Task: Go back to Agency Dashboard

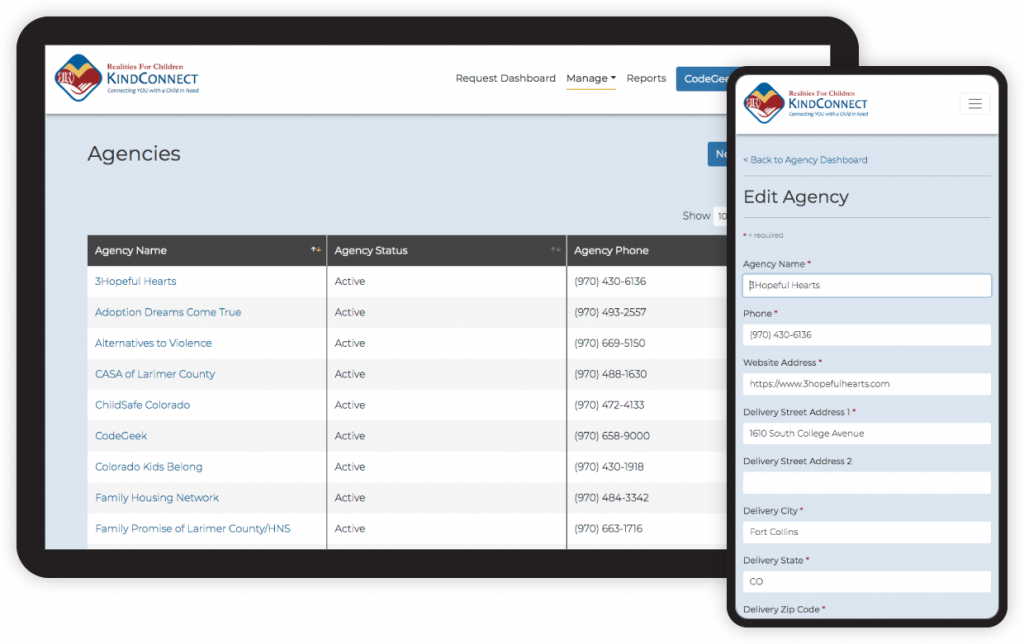Action: pos(805,160)
